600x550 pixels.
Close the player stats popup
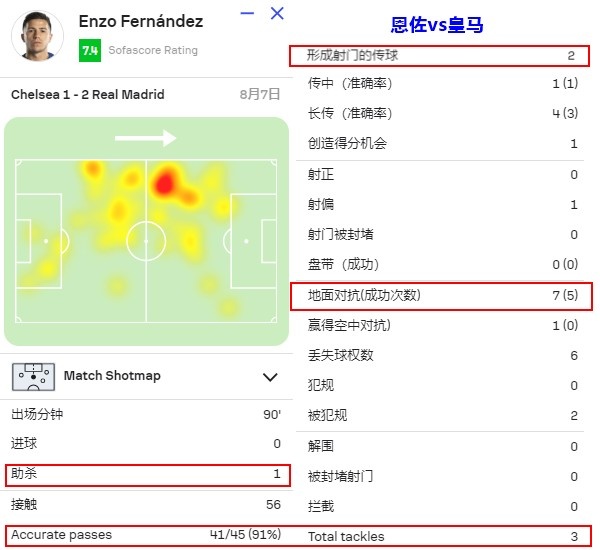tap(277, 13)
